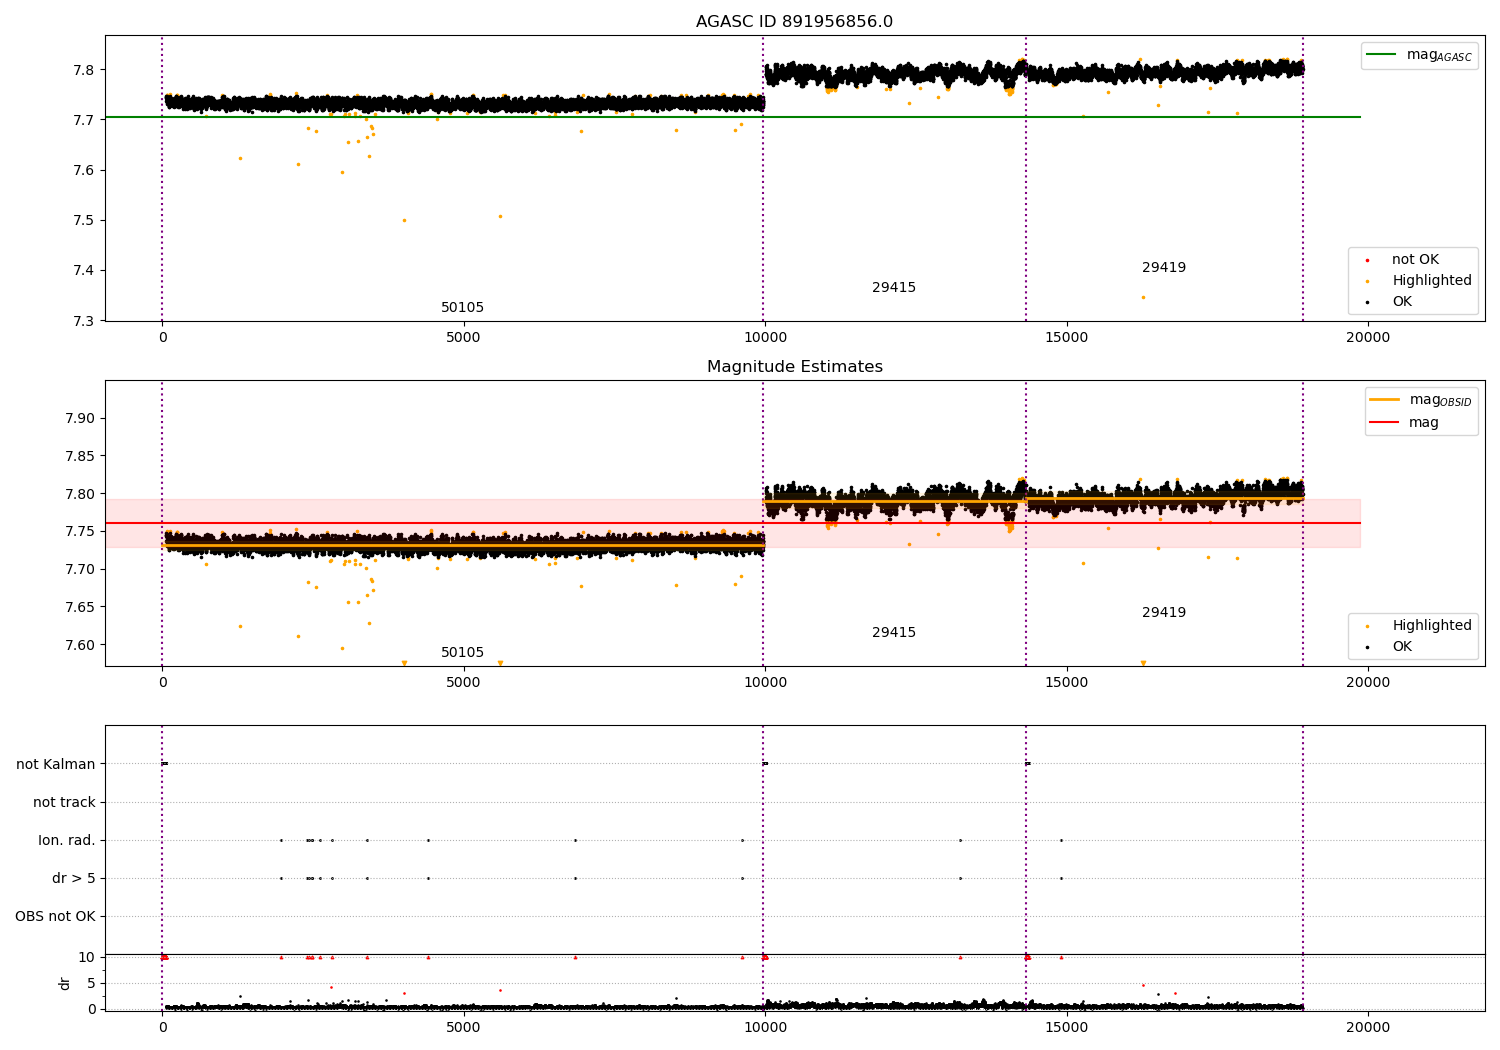Select the green mag AGASC legend entry
The height and width of the screenshot is (1050, 1500).
point(1419,56)
